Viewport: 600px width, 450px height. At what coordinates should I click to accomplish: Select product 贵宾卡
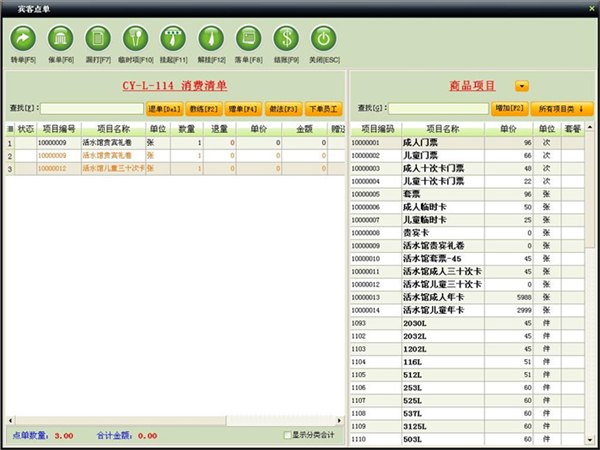(467, 233)
